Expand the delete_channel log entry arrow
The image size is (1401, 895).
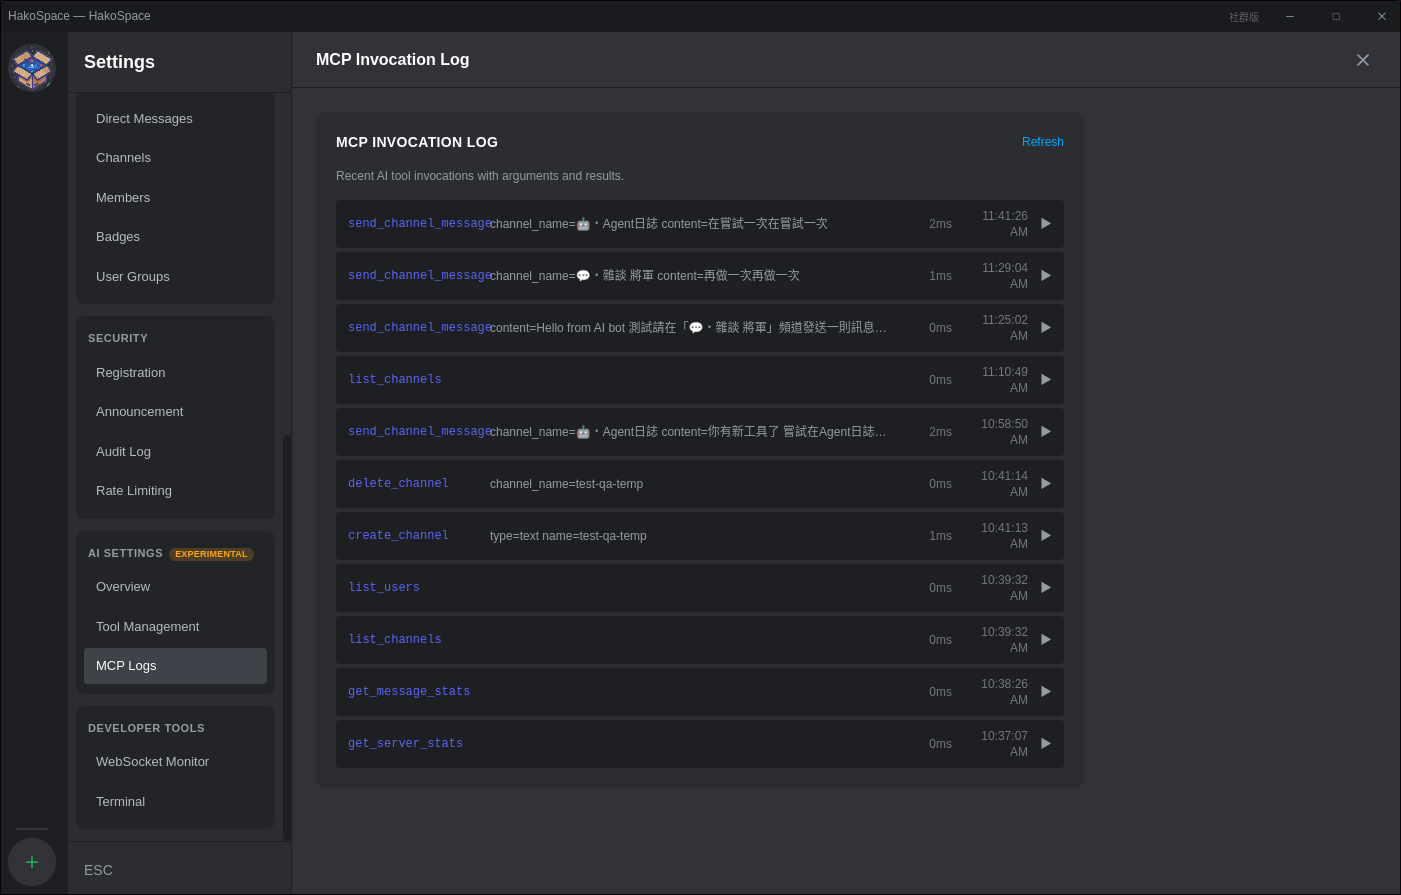pyautogui.click(x=1045, y=484)
